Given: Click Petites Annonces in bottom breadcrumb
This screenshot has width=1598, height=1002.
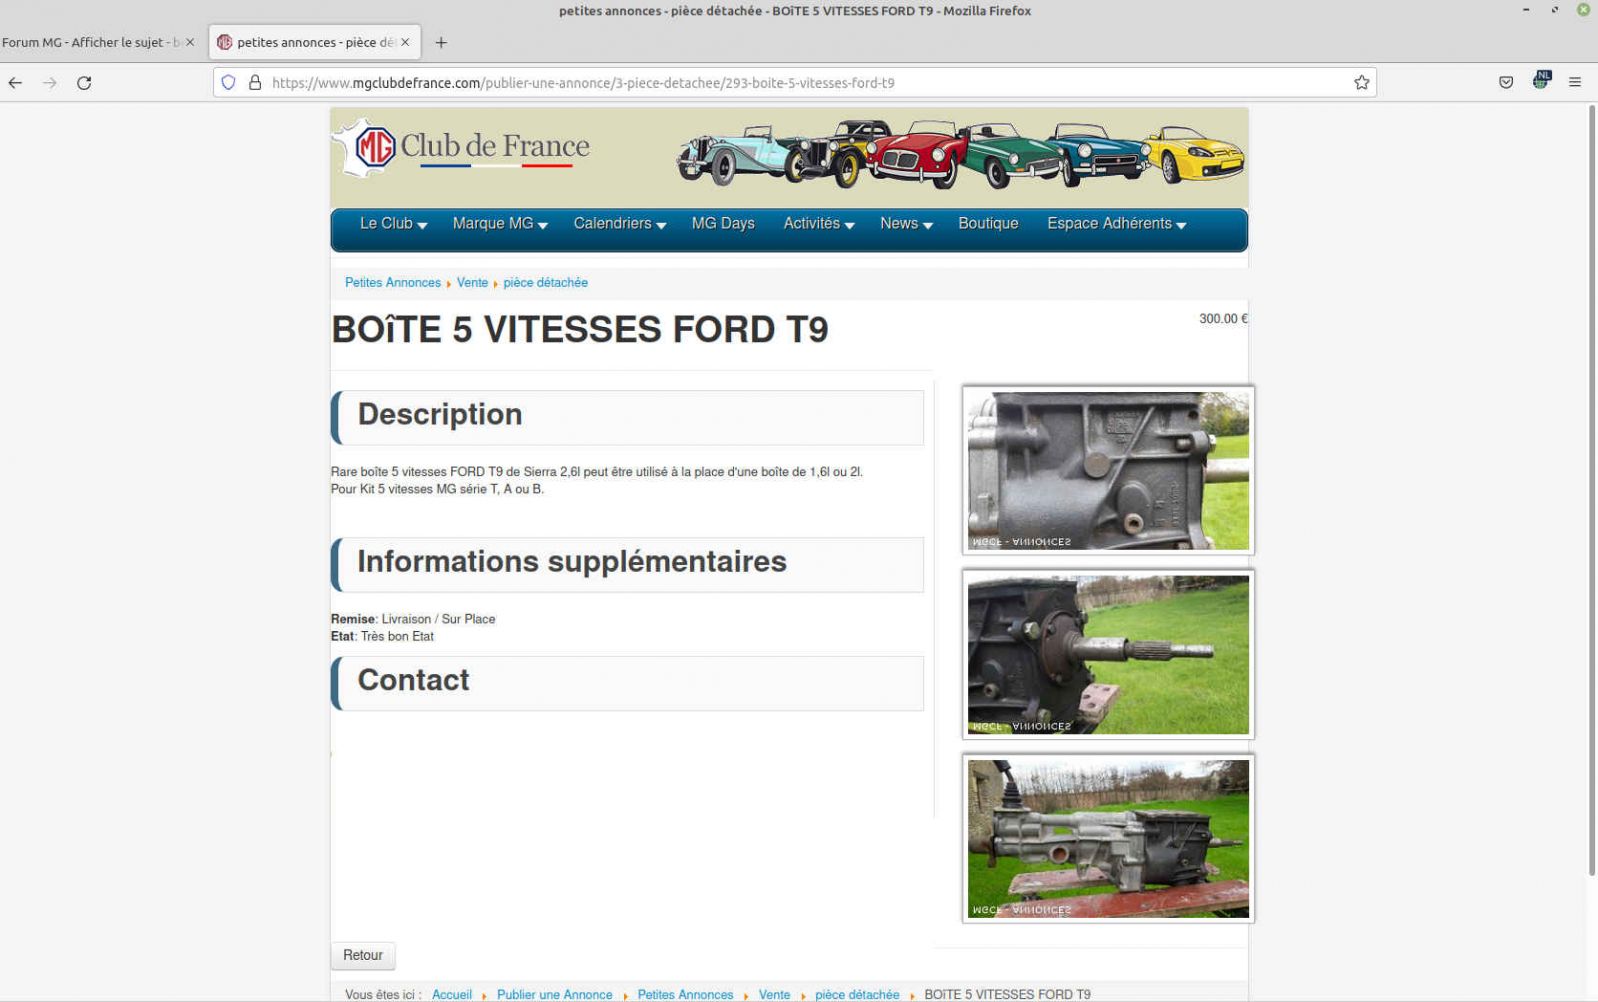Looking at the screenshot, I should click(685, 995).
